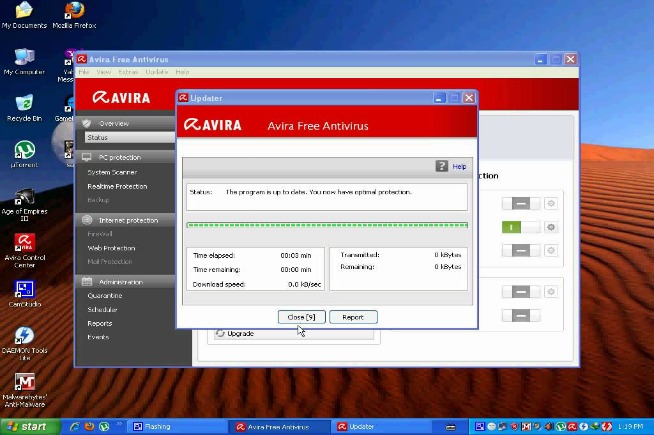
Task: Open Malwarebytes' Anti-Malware desktop shortcut
Action: (x=25, y=390)
